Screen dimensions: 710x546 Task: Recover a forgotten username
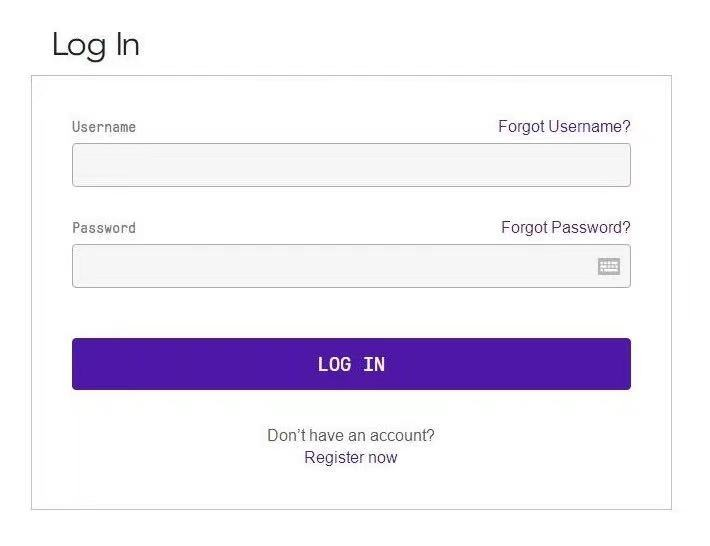(x=564, y=127)
